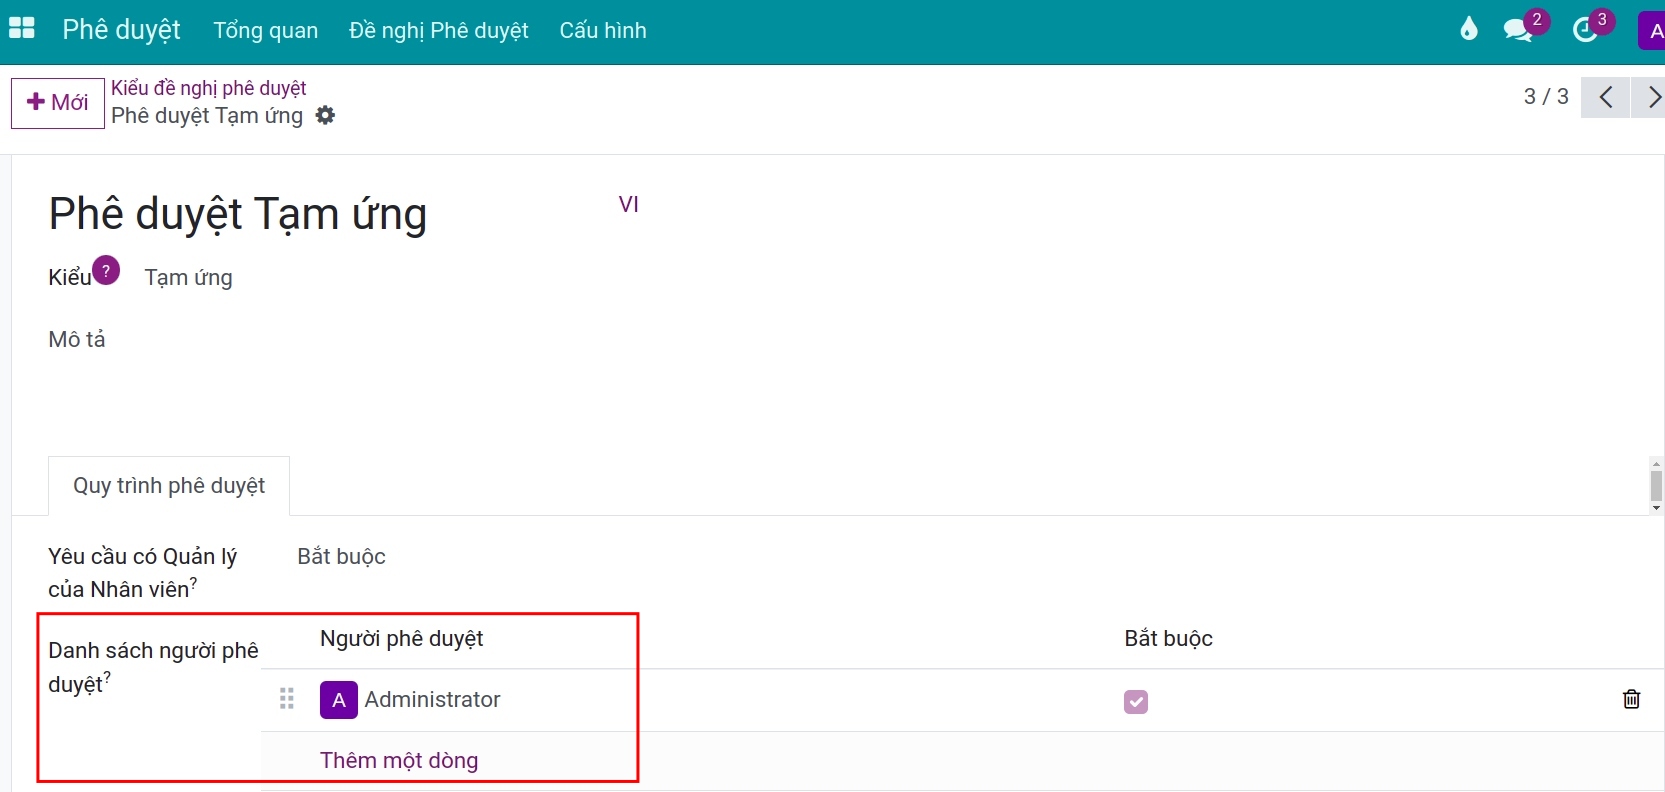Screen dimensions: 1665x792
Task: Go to the next record arrow
Action: [x=1649, y=97]
